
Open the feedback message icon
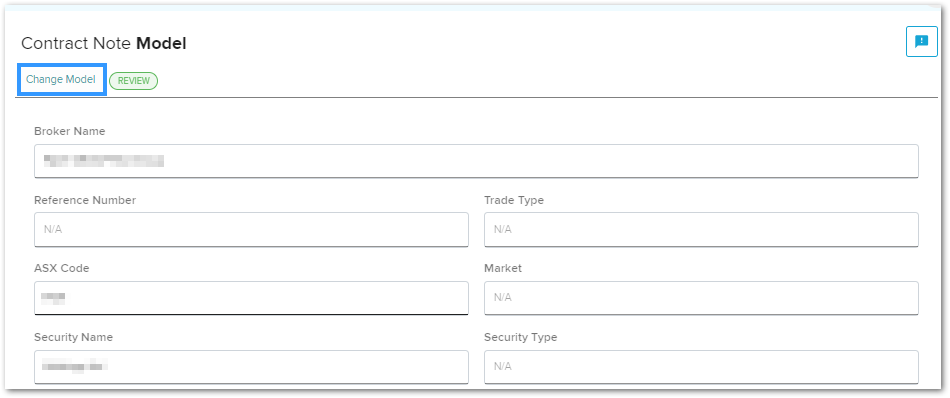[922, 41]
